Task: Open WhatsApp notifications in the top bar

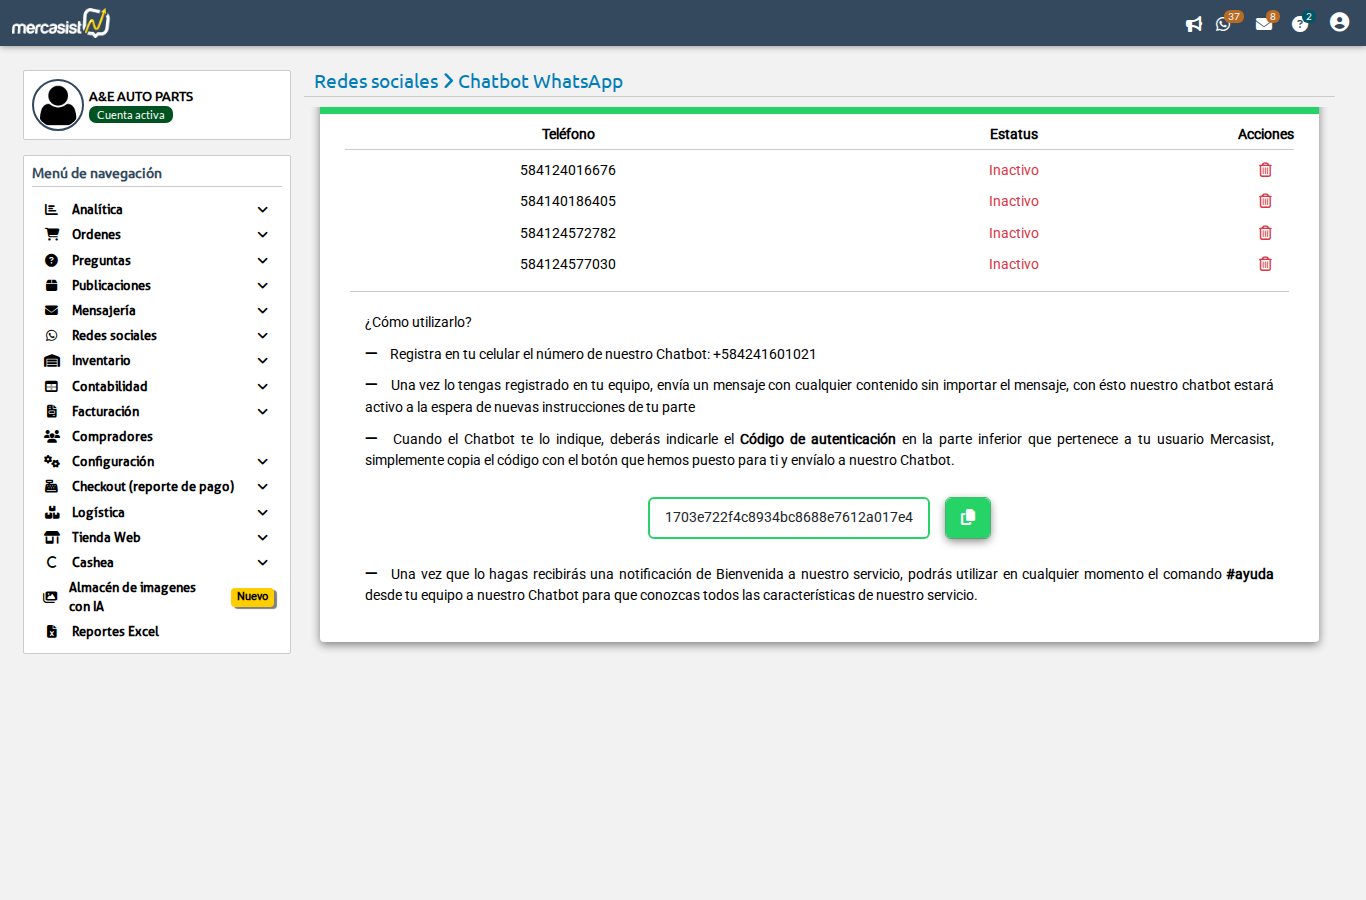Action: (x=1224, y=24)
